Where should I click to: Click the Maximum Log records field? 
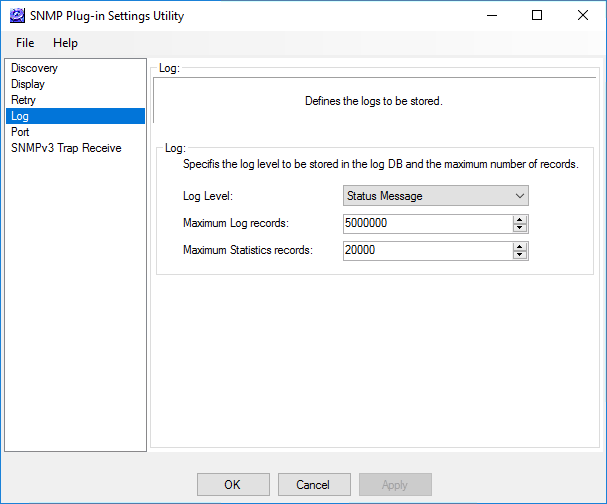425,224
